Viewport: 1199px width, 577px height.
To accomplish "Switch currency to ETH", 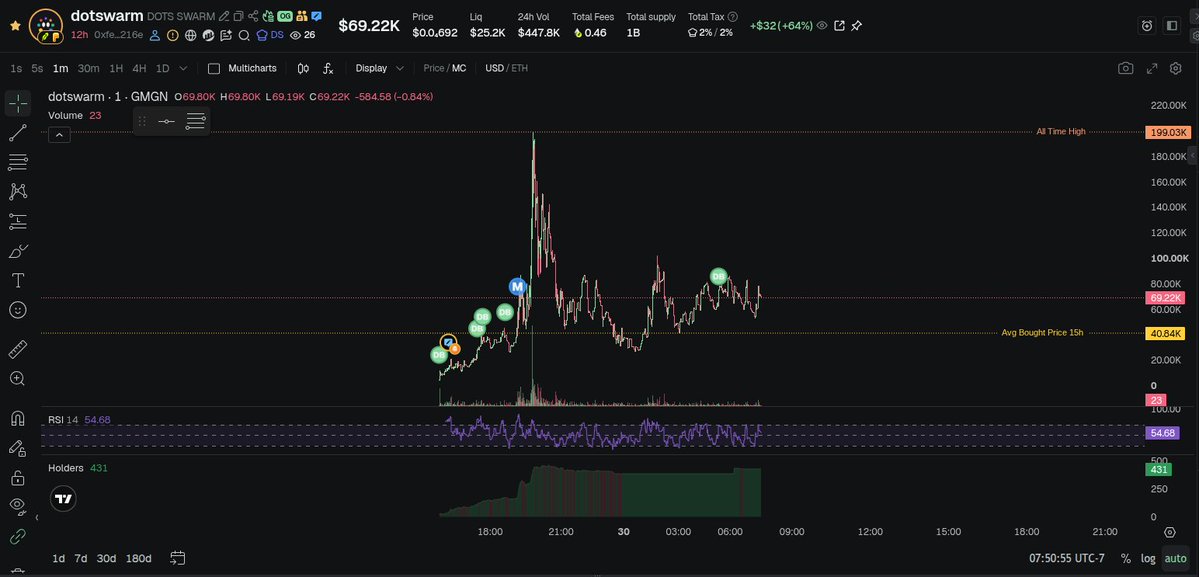I will click(519, 68).
